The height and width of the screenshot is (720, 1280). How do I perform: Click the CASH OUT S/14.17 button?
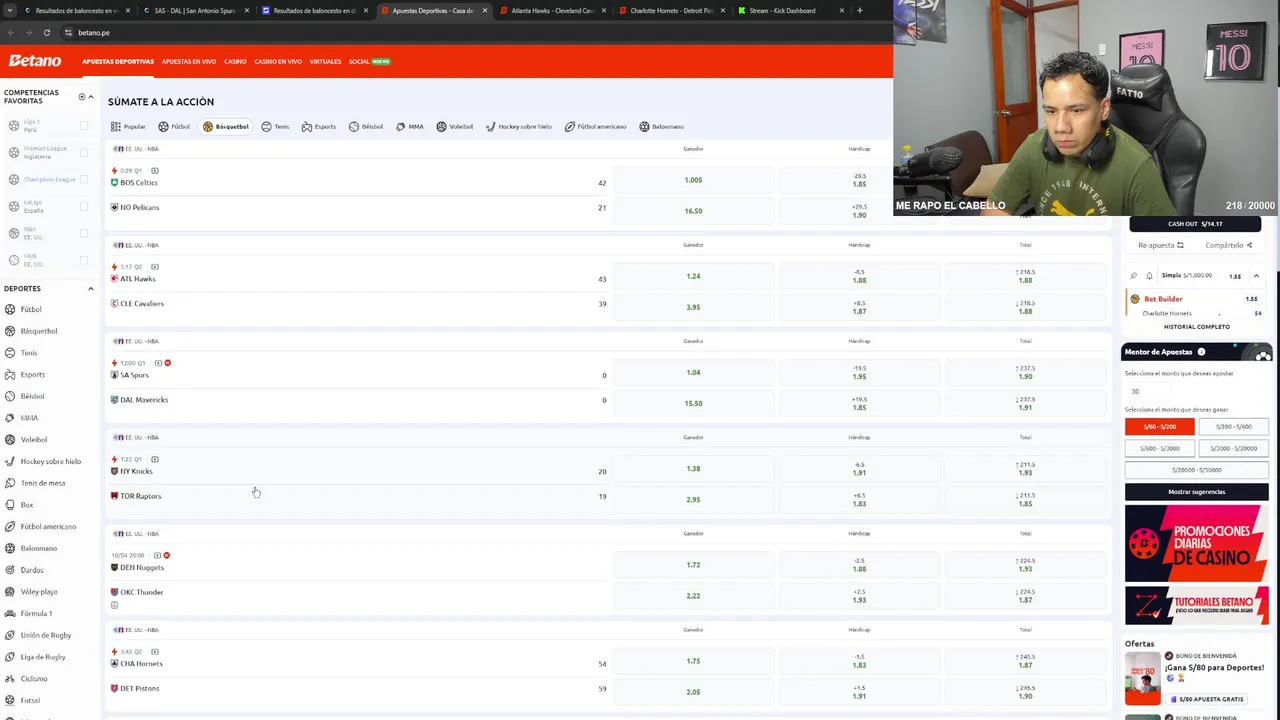pyautogui.click(x=1196, y=224)
